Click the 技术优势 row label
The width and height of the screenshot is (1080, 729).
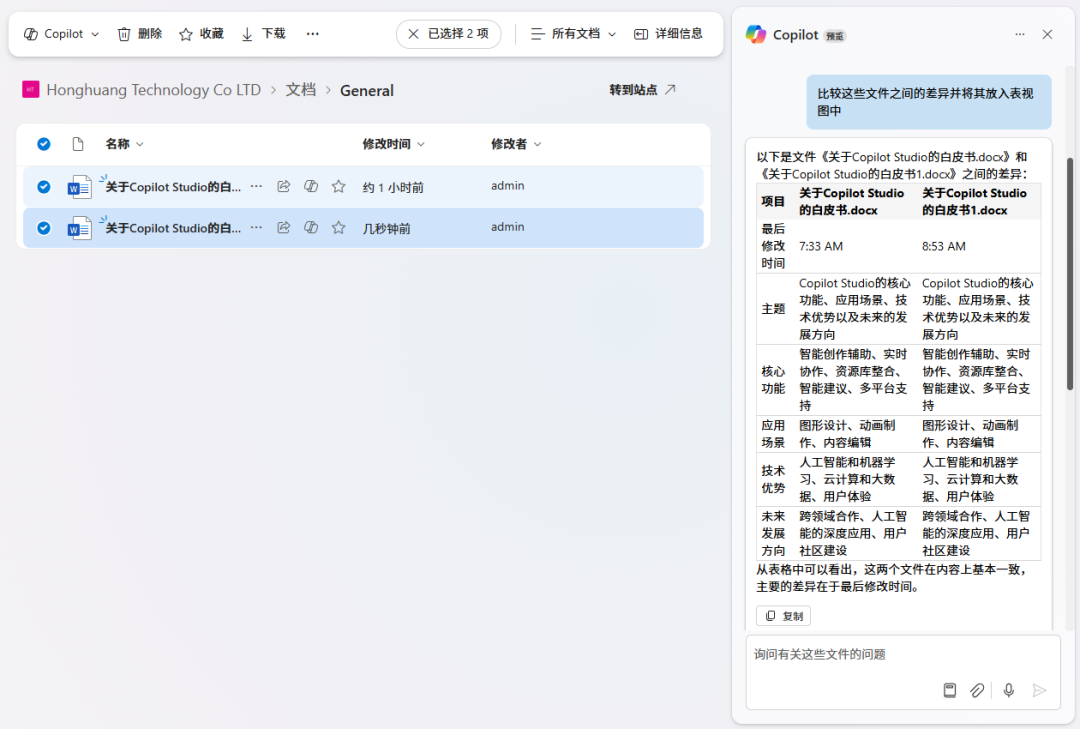[773, 479]
